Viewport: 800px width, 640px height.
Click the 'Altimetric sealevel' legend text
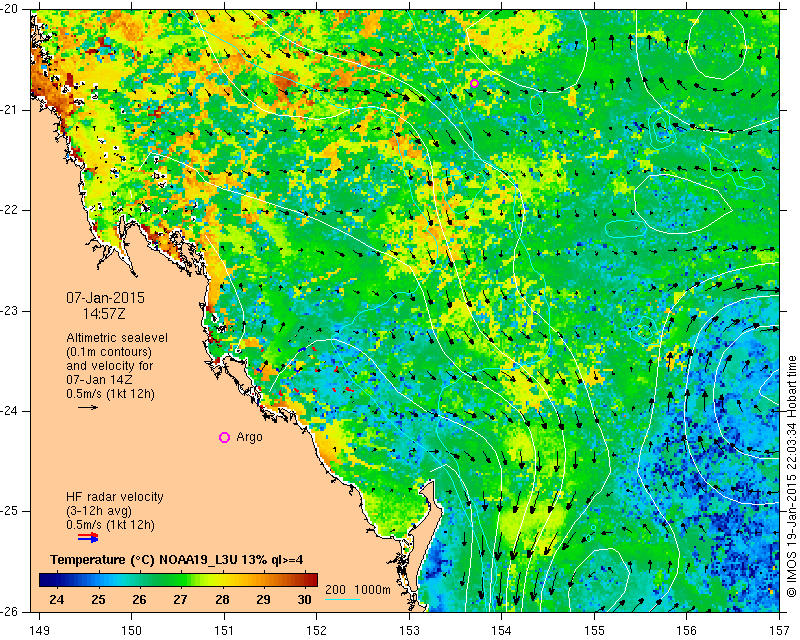117,338
